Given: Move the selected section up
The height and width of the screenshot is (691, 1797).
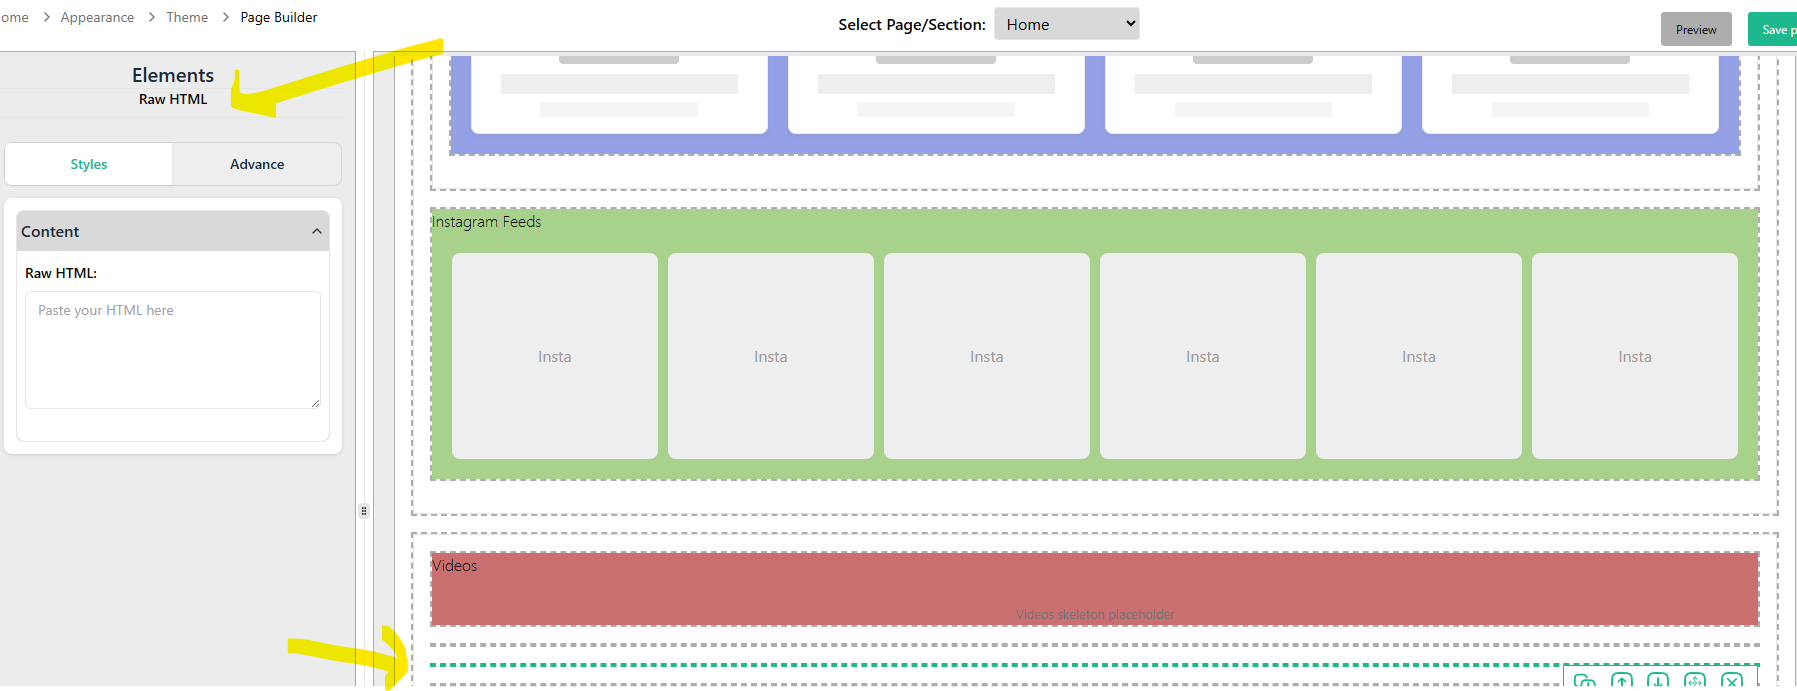Looking at the screenshot, I should (1622, 681).
